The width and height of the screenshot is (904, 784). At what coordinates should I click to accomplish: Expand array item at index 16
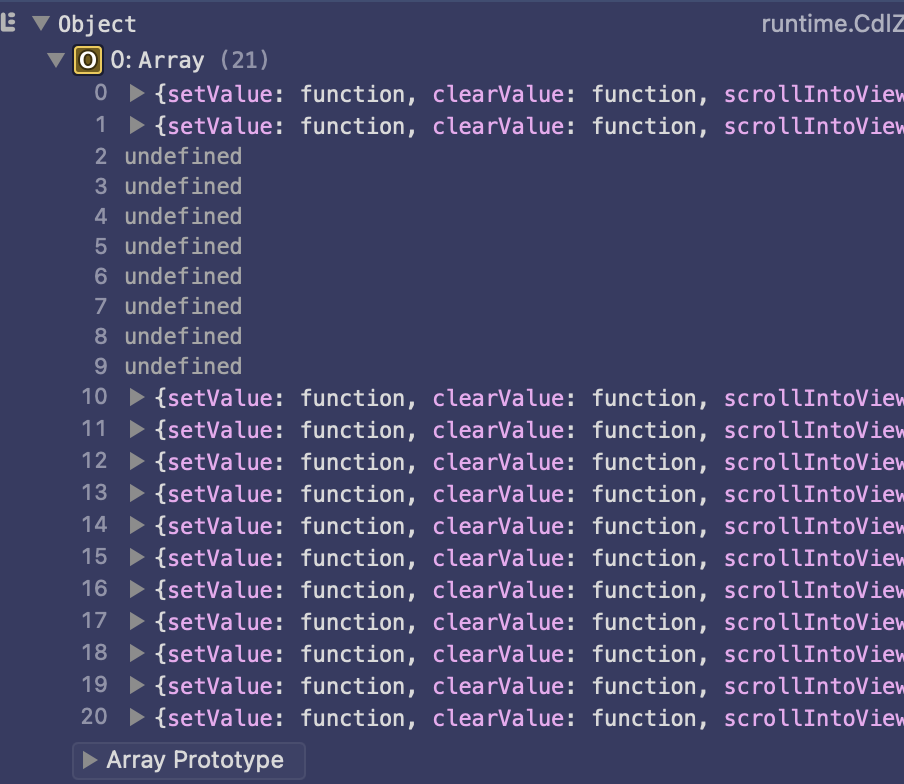tap(137, 590)
